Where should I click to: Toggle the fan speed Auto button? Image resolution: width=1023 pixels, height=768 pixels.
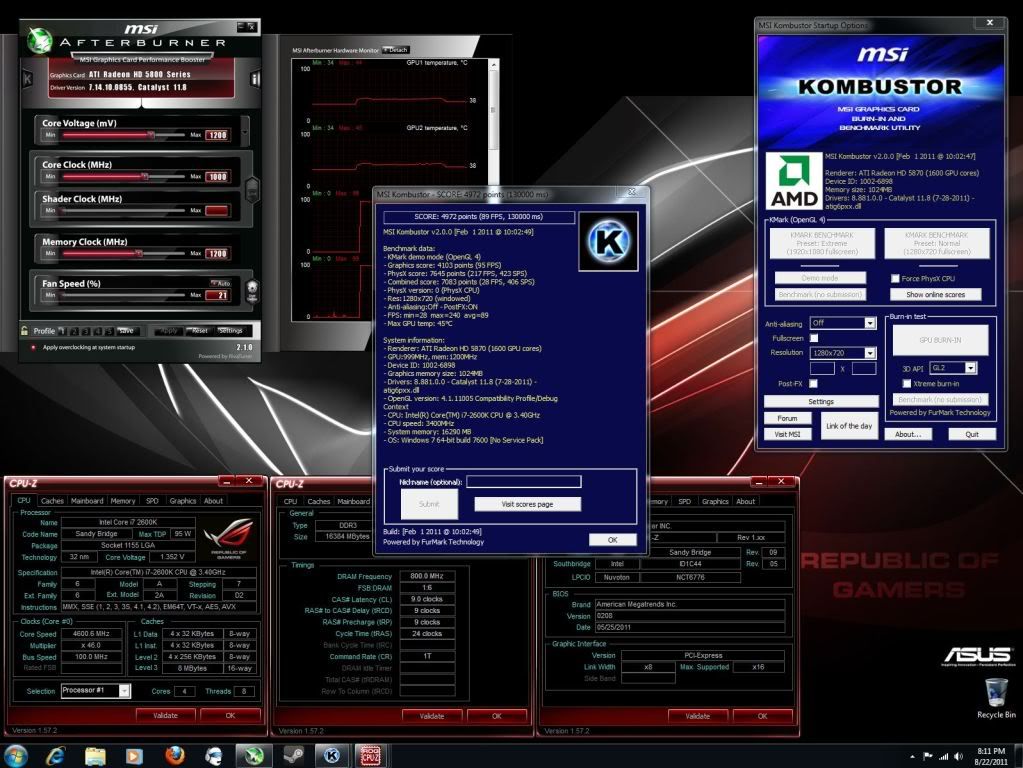pyautogui.click(x=221, y=283)
